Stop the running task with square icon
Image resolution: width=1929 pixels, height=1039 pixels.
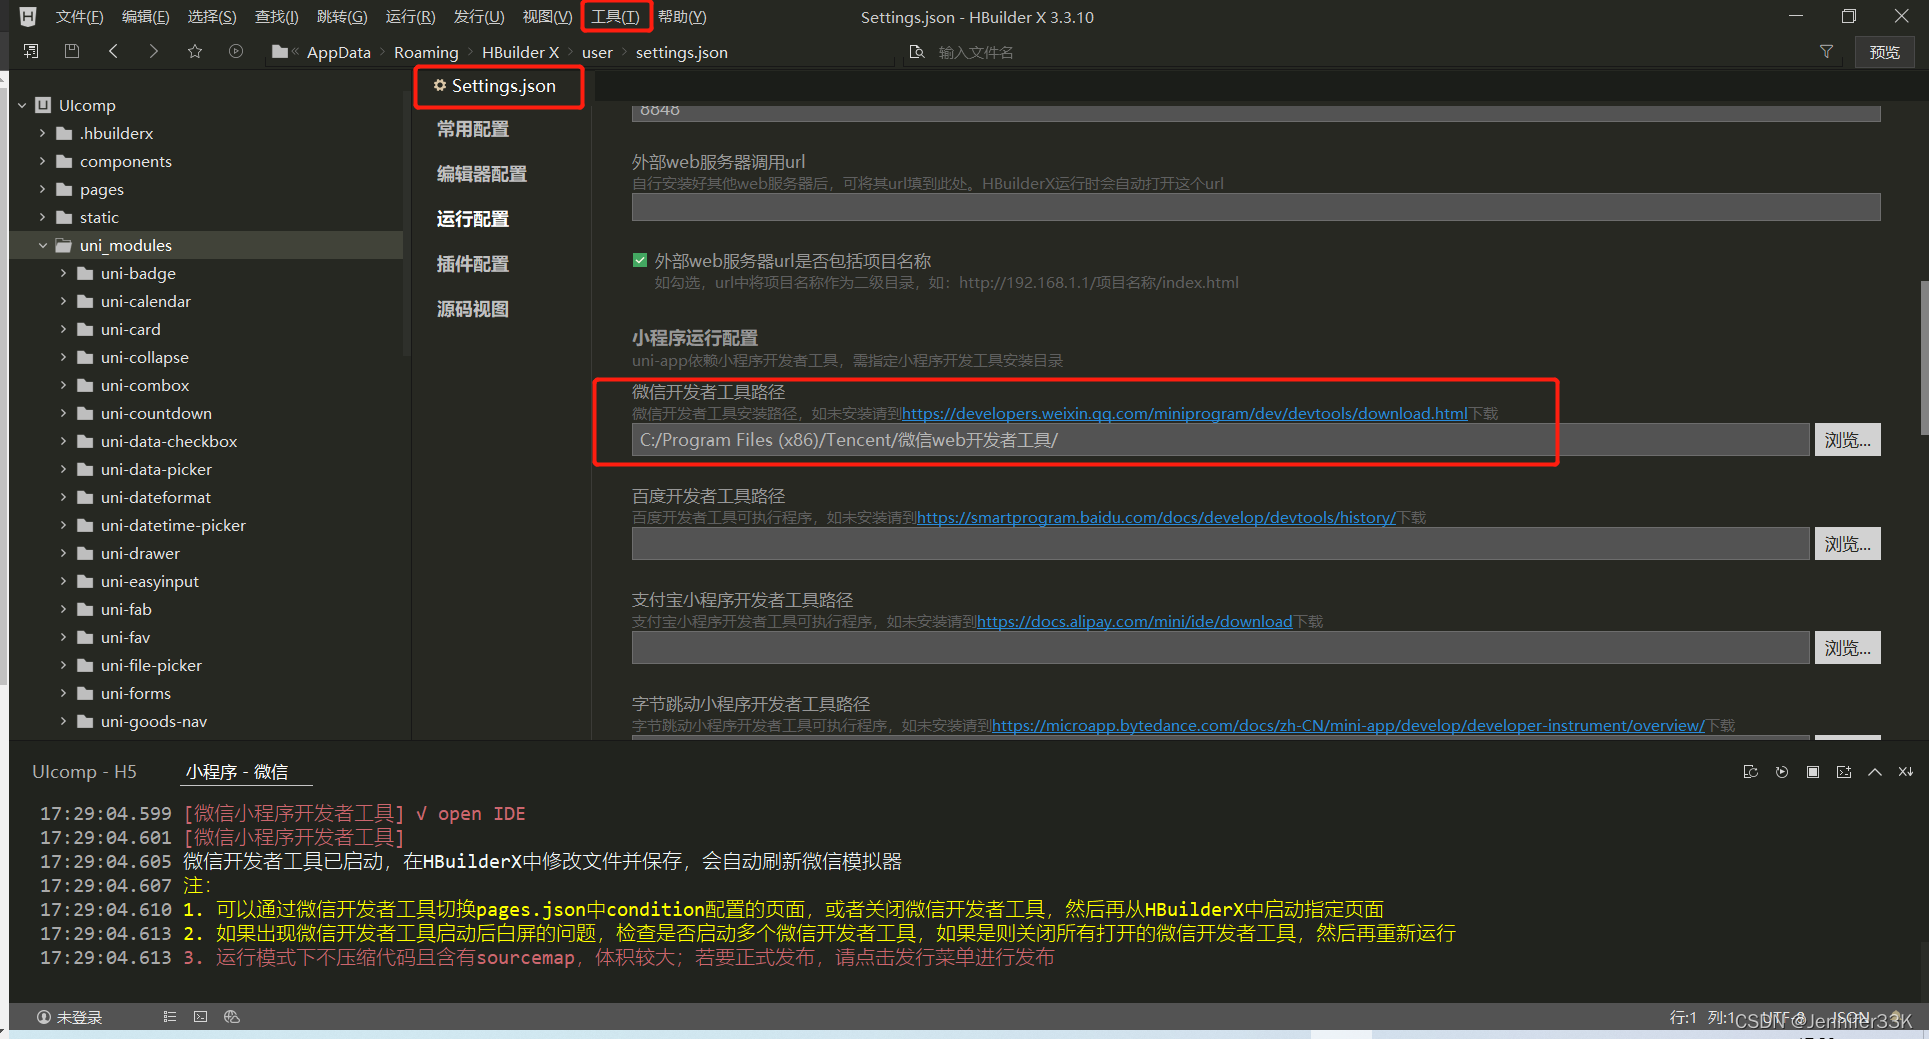(x=1813, y=772)
